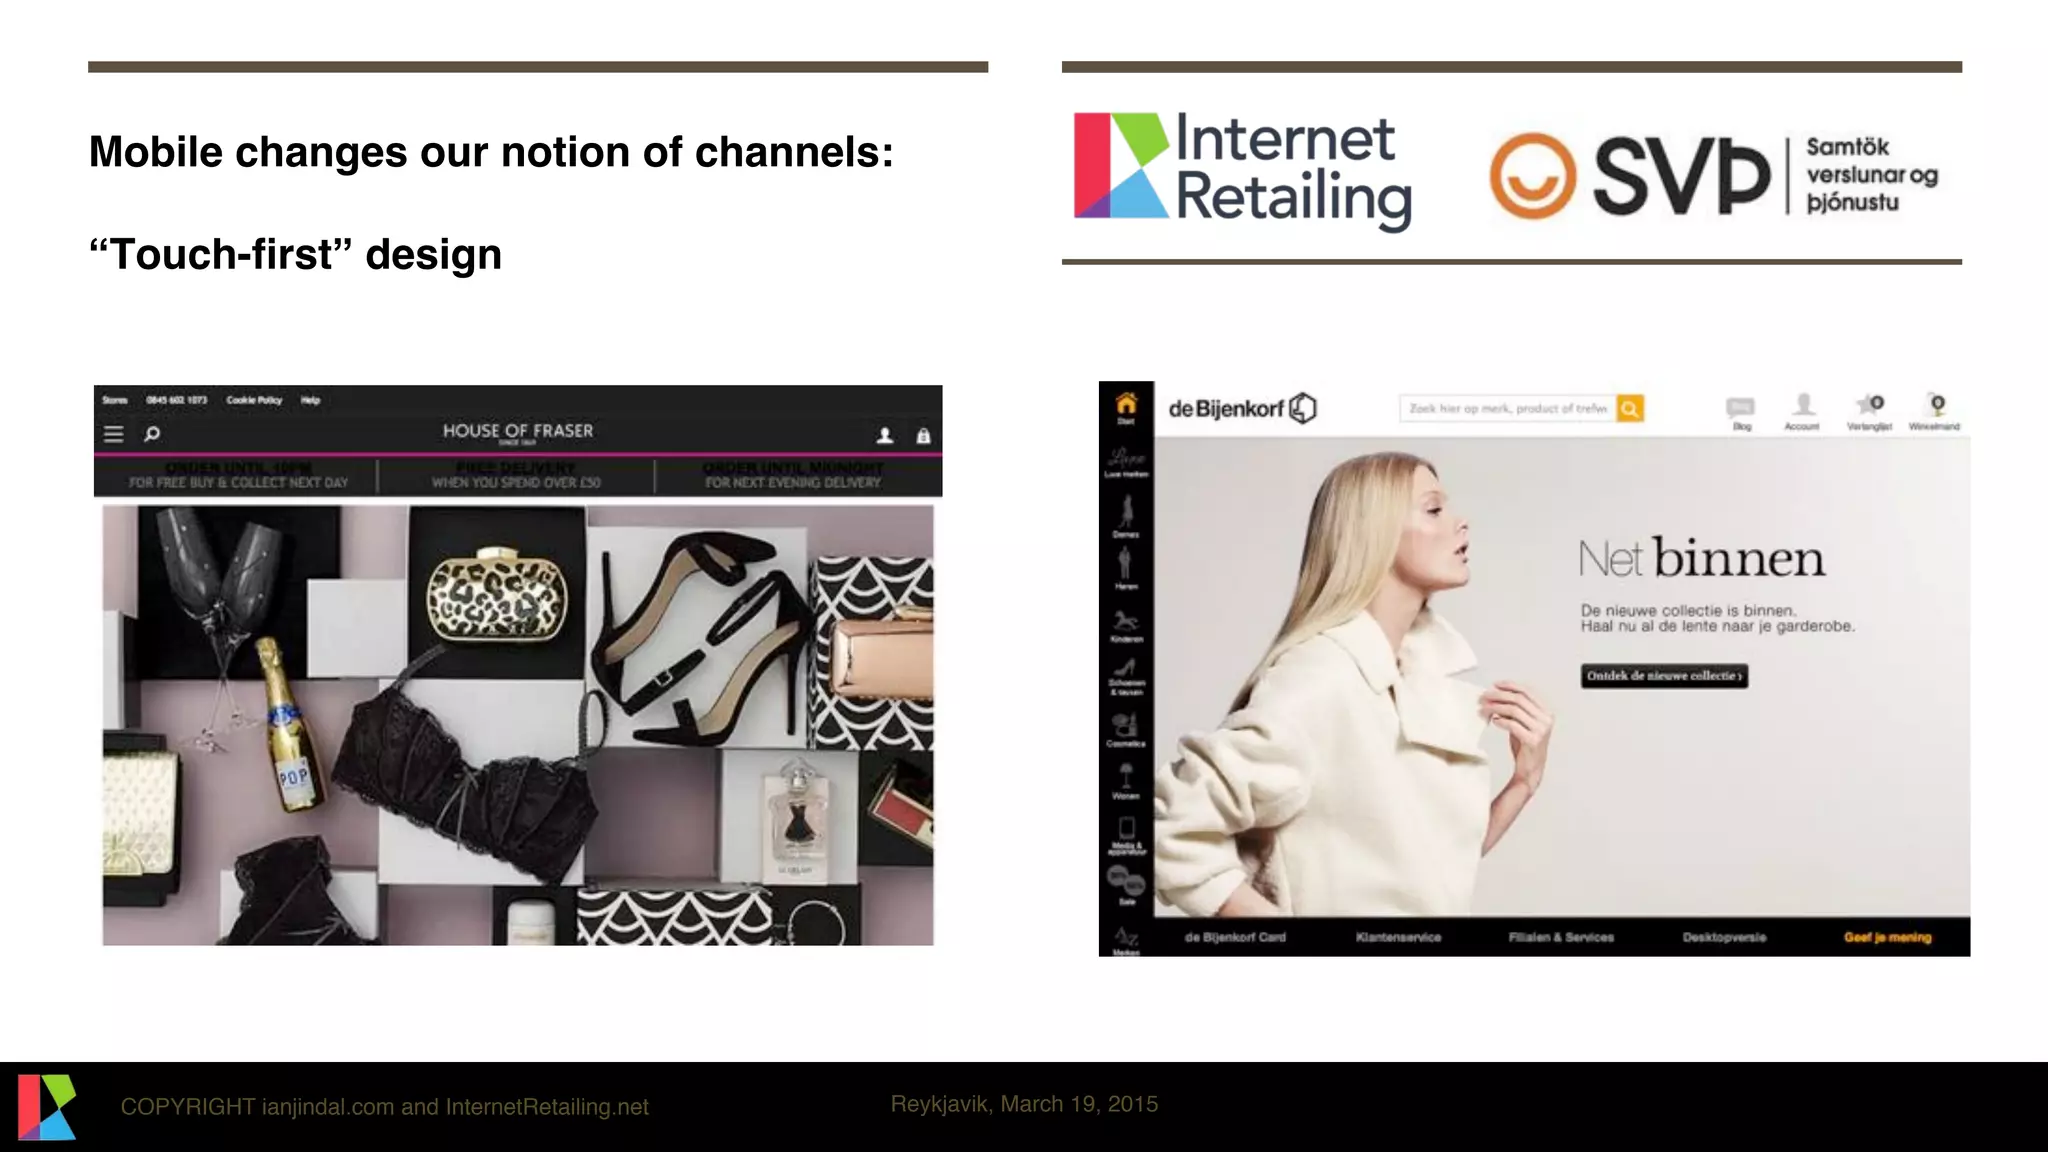The image size is (2048, 1152).
Task: Open Filialen & Services link
Action: [x=1561, y=937]
